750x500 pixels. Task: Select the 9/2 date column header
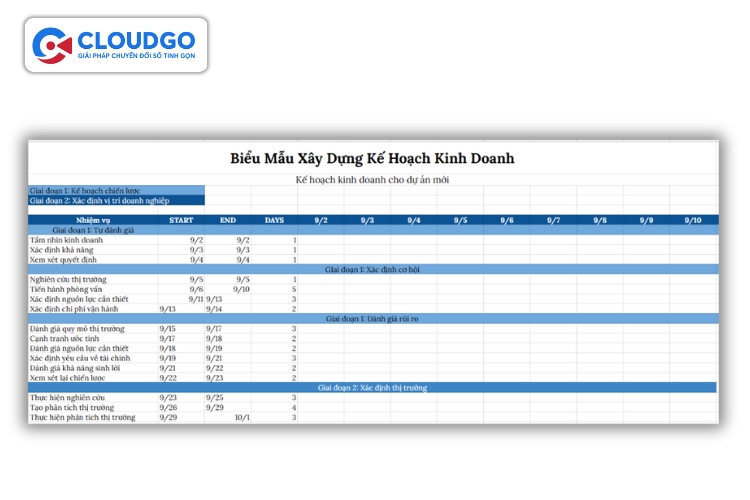[x=321, y=219]
